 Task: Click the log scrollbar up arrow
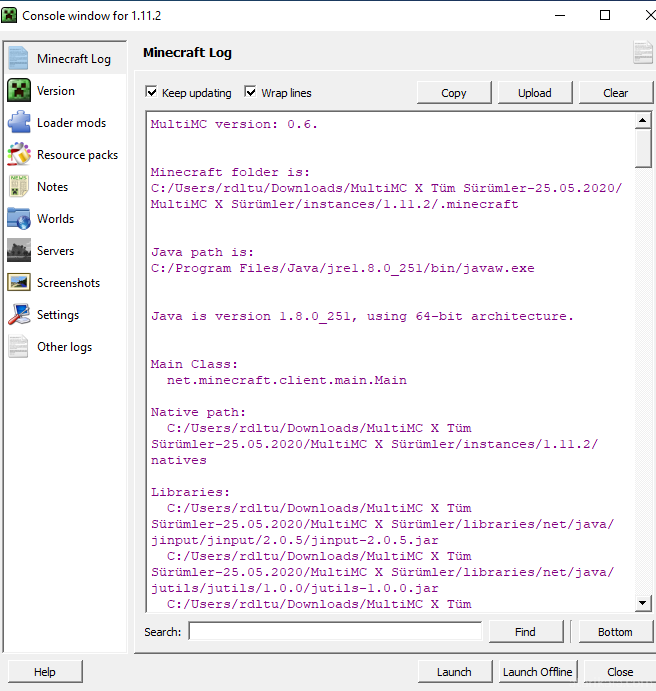pos(643,120)
